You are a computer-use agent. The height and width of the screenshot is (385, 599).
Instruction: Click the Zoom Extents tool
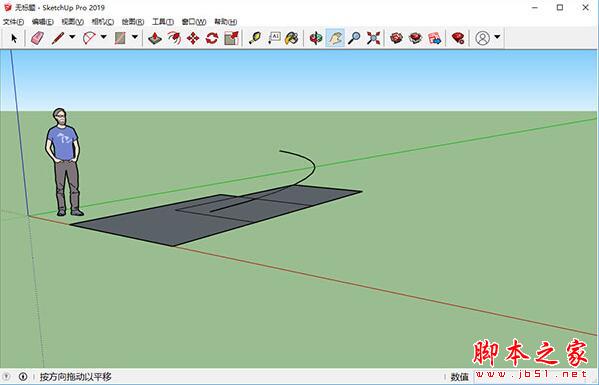[x=373, y=38]
